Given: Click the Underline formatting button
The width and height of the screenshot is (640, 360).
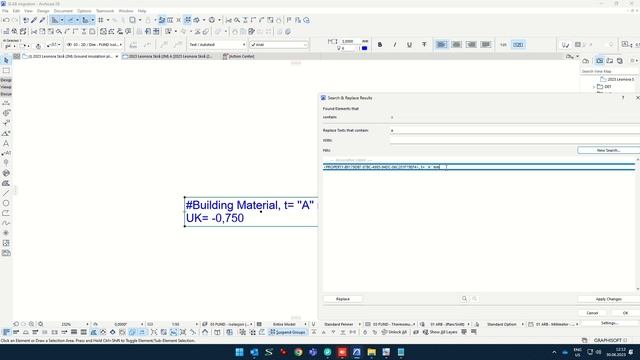Looking at the screenshot, I should [x=409, y=44].
